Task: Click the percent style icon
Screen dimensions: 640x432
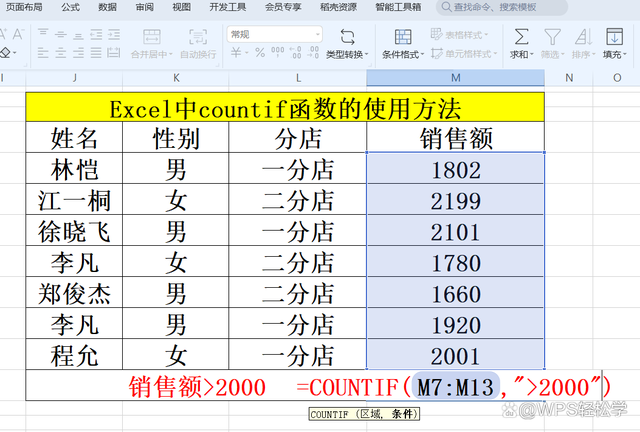Action: point(260,54)
